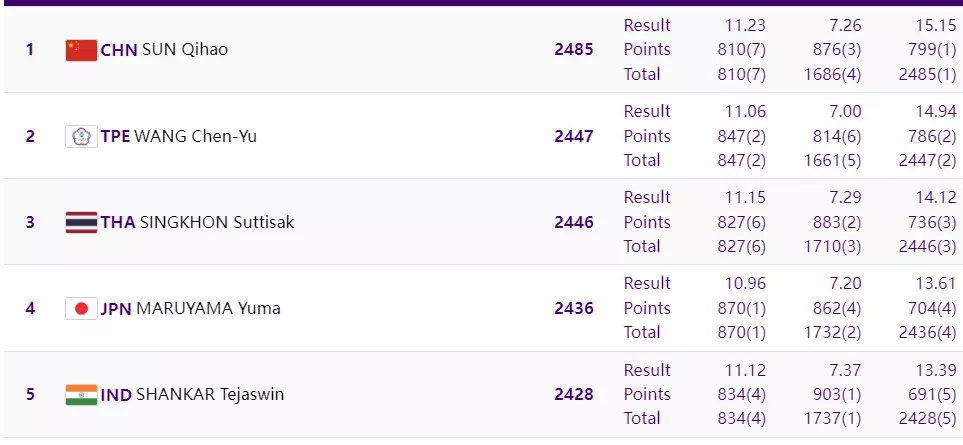Click the China flag icon
This screenshot has height=445, width=963.
[81, 50]
